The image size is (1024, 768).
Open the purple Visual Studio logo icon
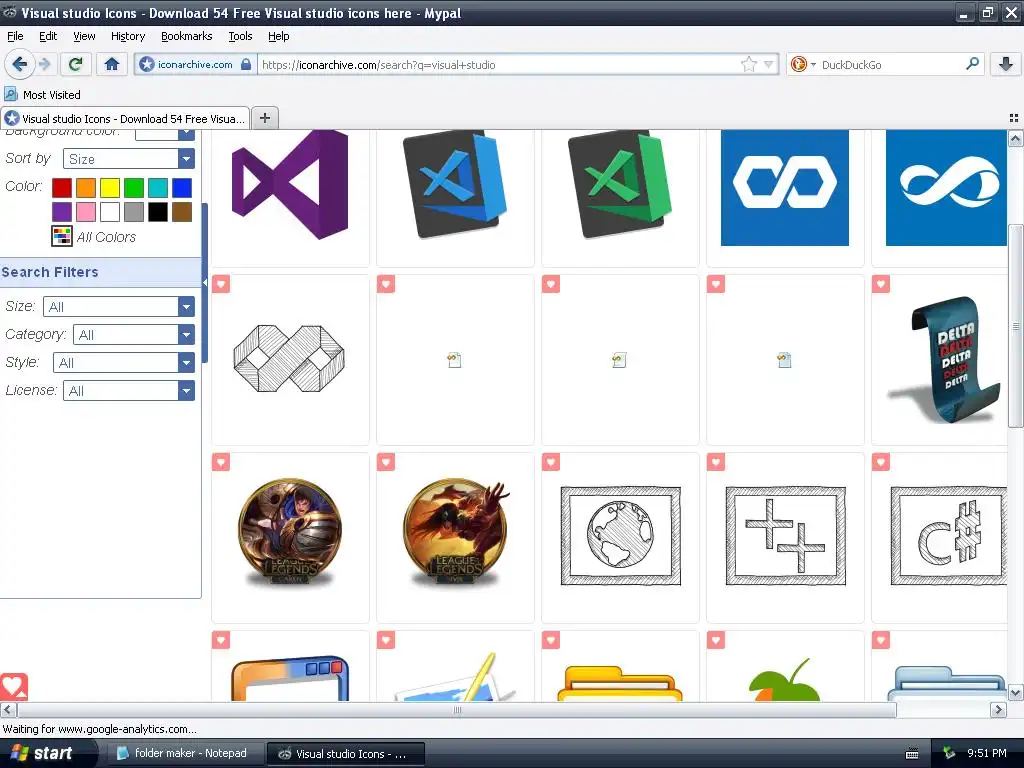pyautogui.click(x=290, y=184)
